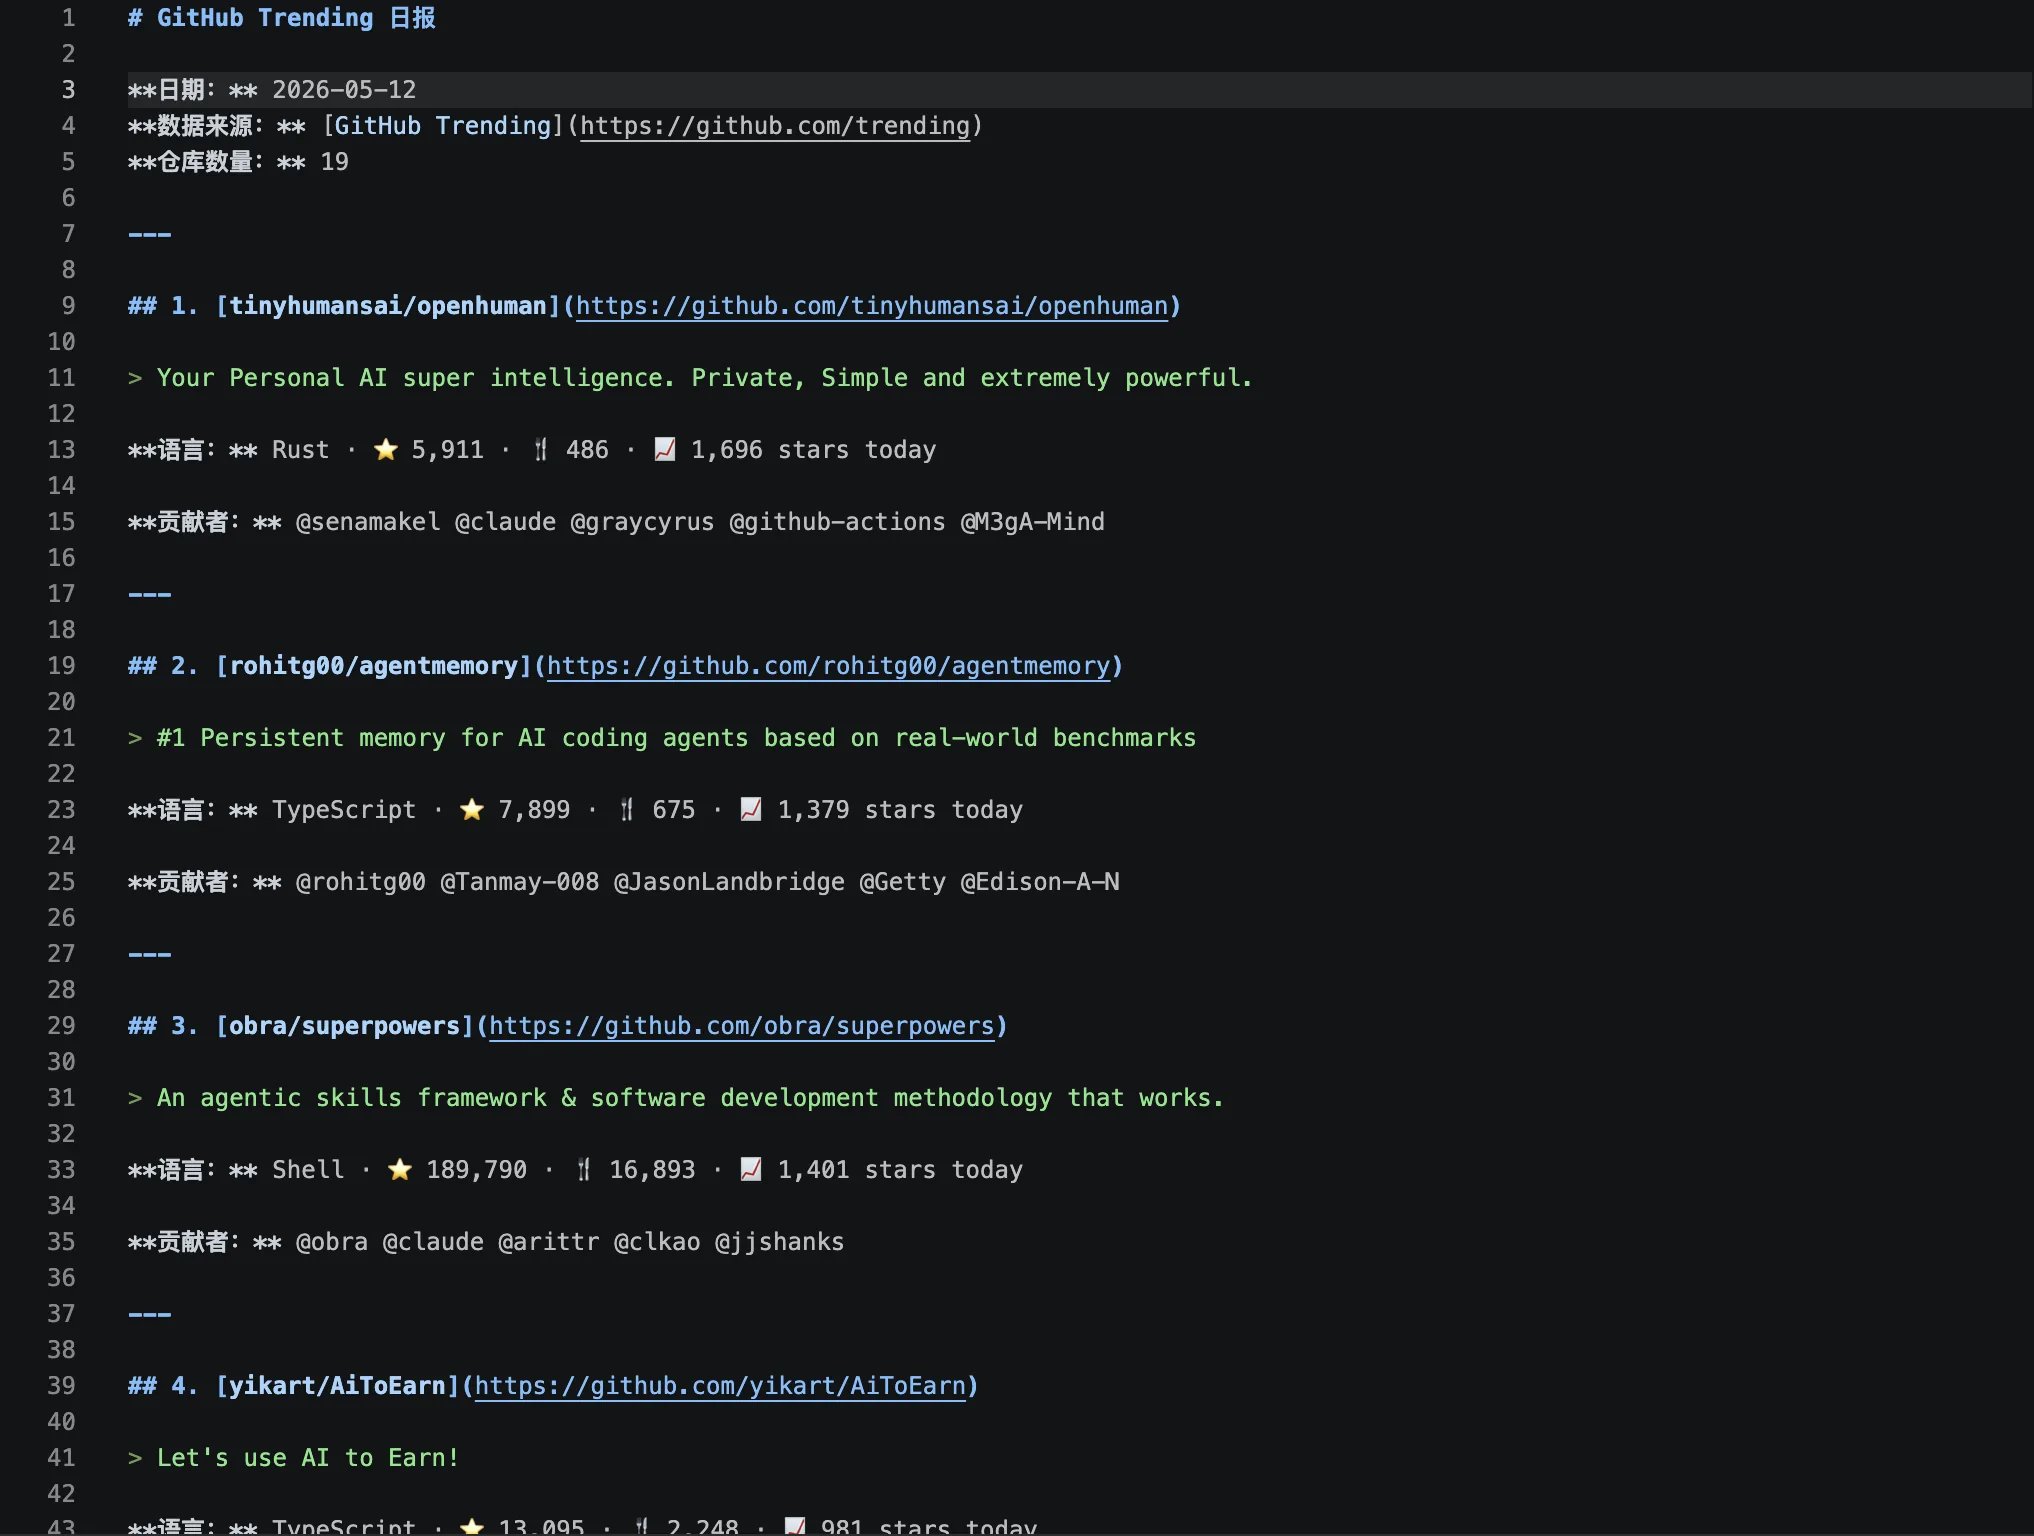Click line number 39 in the gutter

61,1386
